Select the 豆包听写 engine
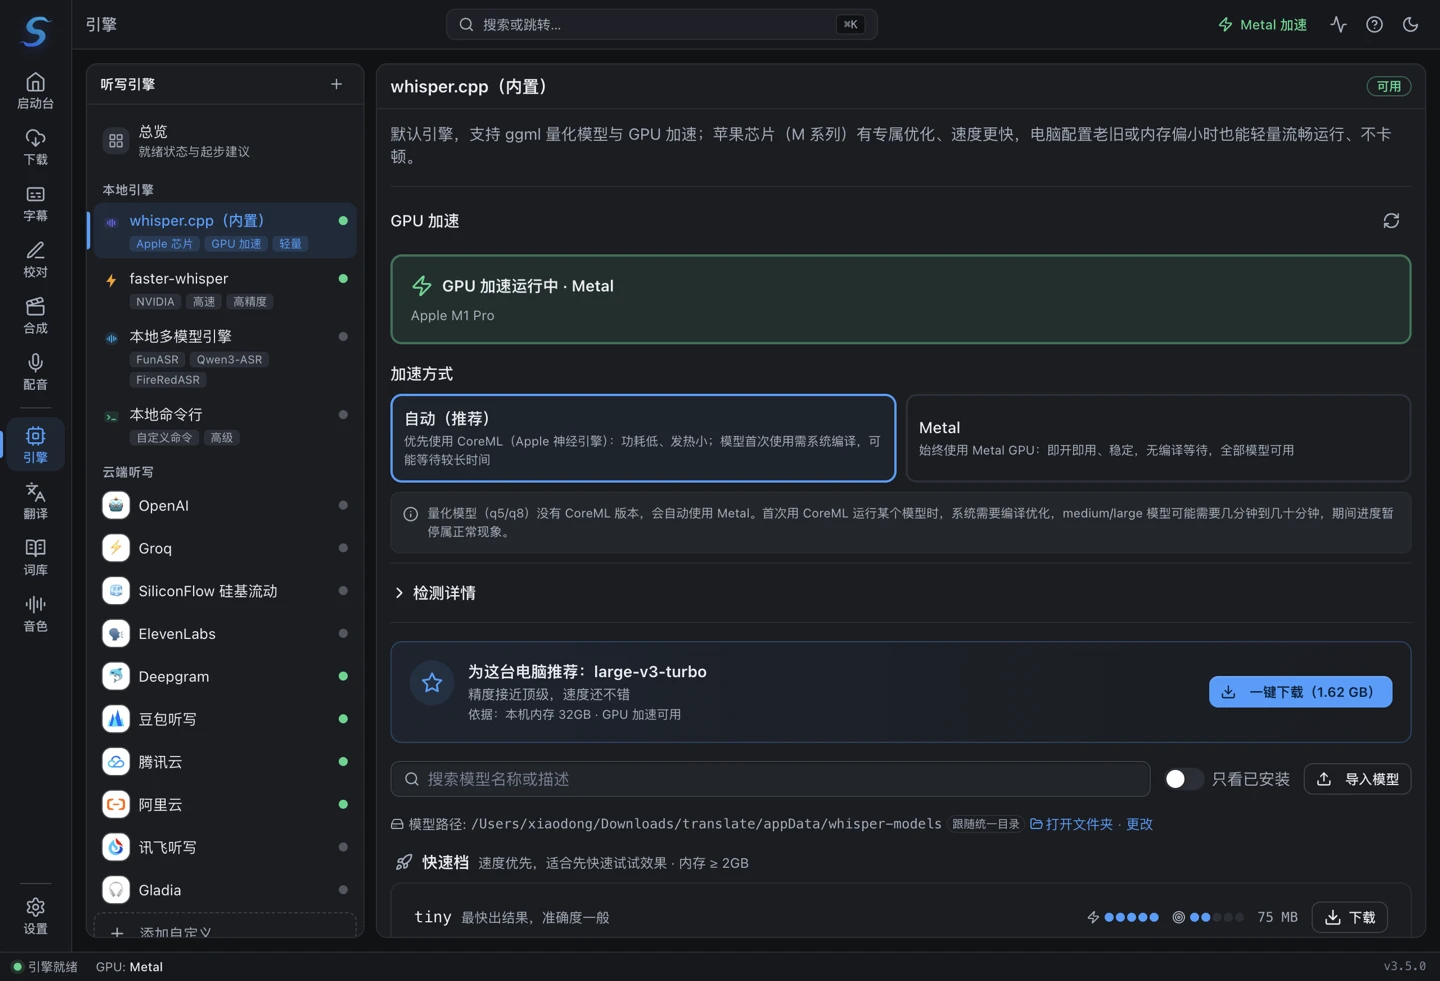The image size is (1440, 981). point(226,719)
